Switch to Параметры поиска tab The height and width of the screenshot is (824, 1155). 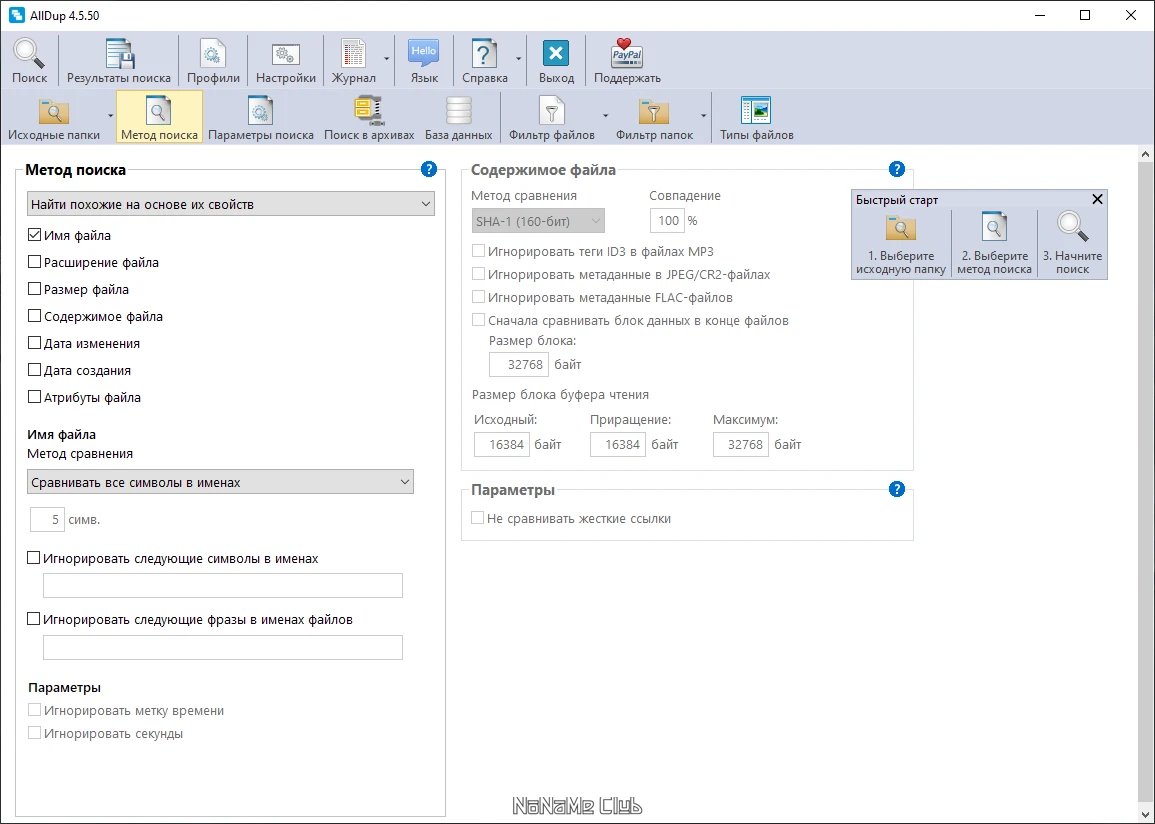click(x=261, y=117)
